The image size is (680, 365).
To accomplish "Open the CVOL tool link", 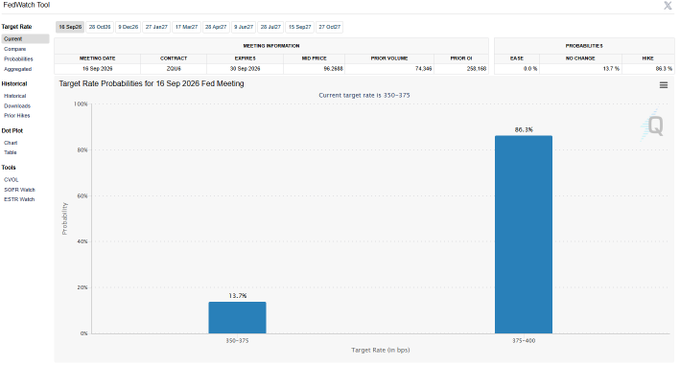I will click(11, 179).
